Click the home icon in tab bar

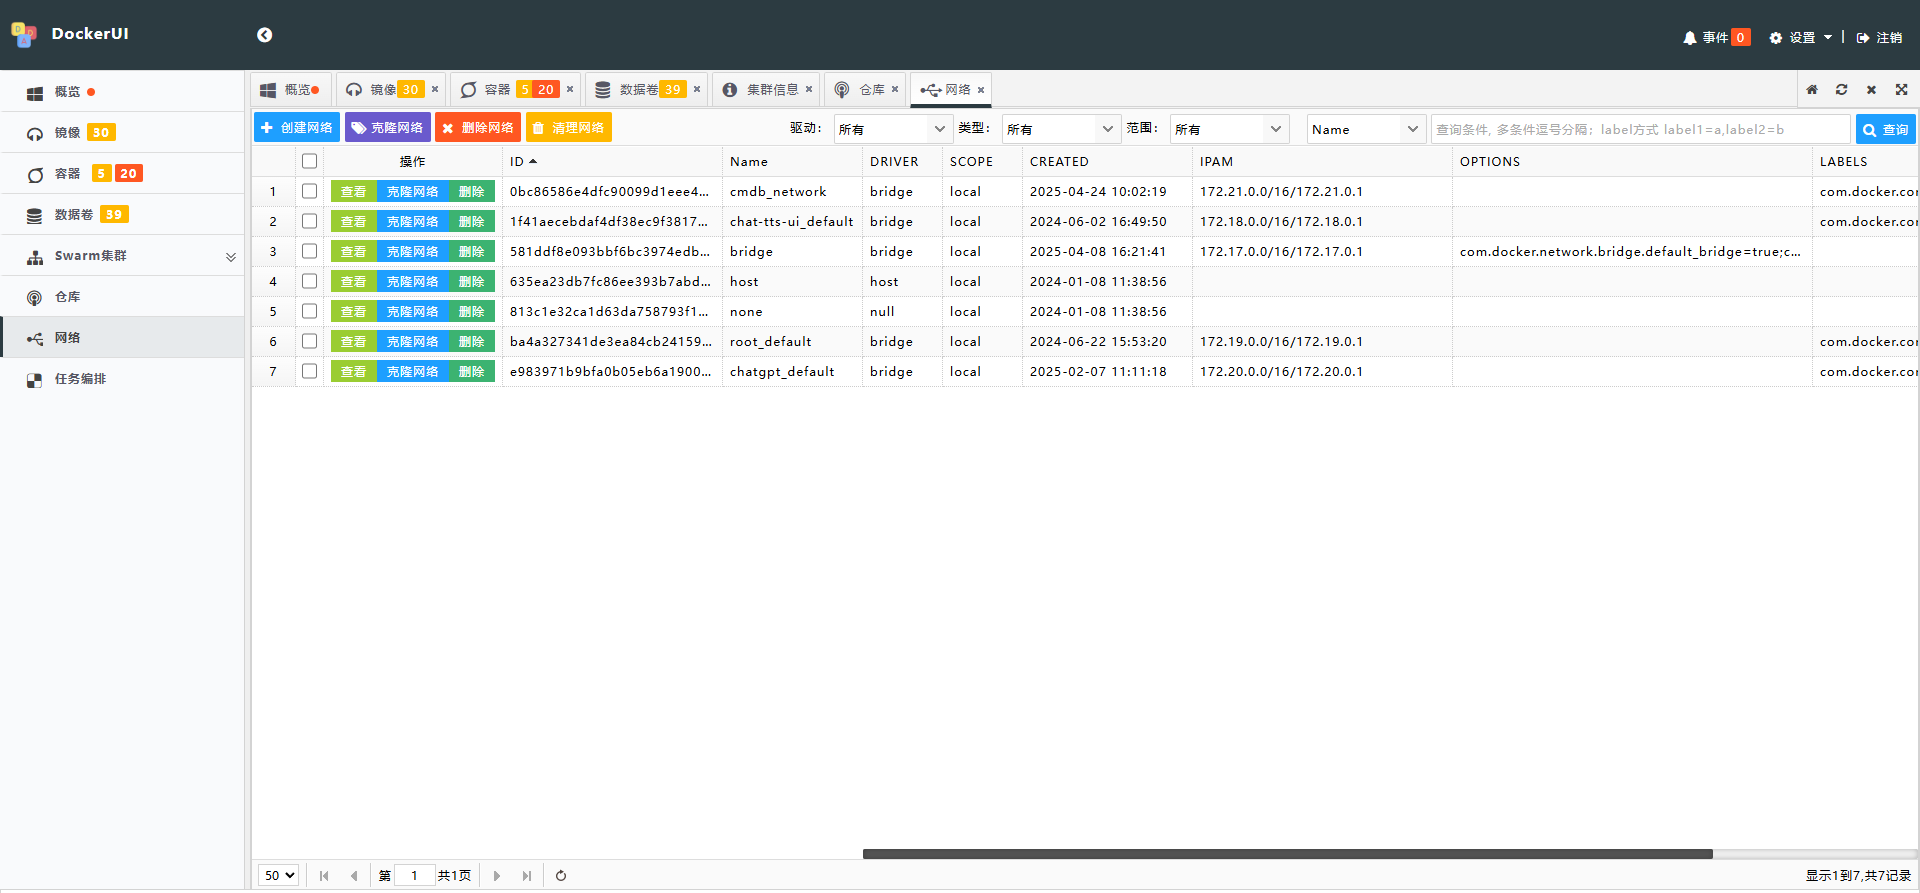pos(1811,90)
